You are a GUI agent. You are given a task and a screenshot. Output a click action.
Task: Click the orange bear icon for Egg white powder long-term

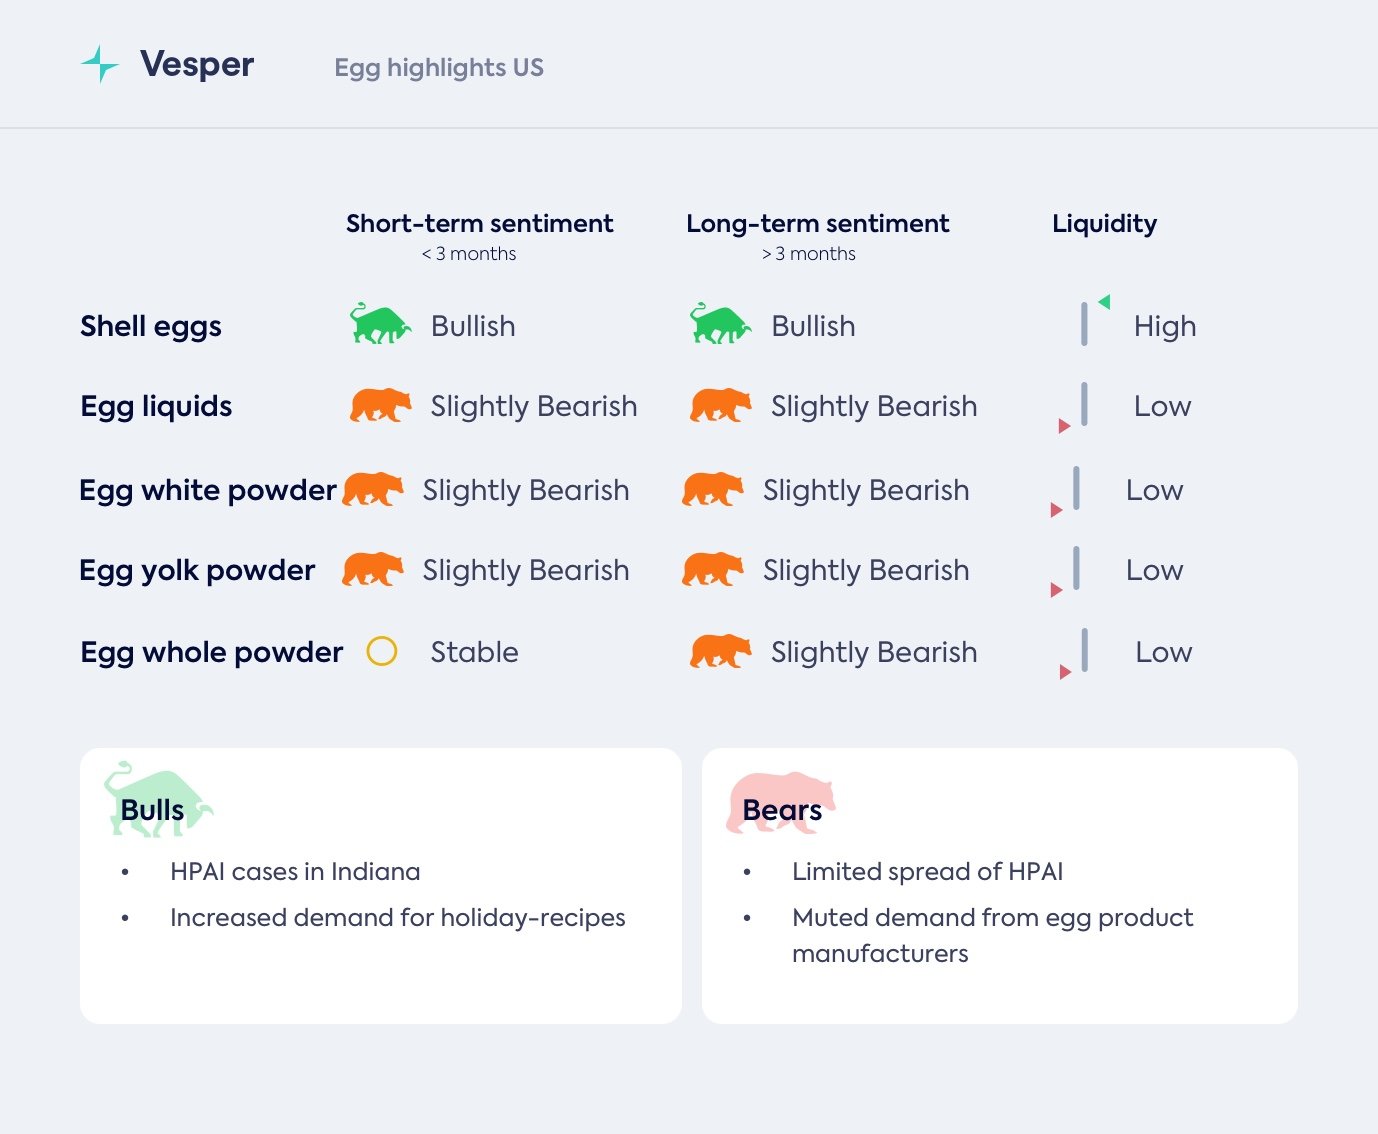[712, 489]
